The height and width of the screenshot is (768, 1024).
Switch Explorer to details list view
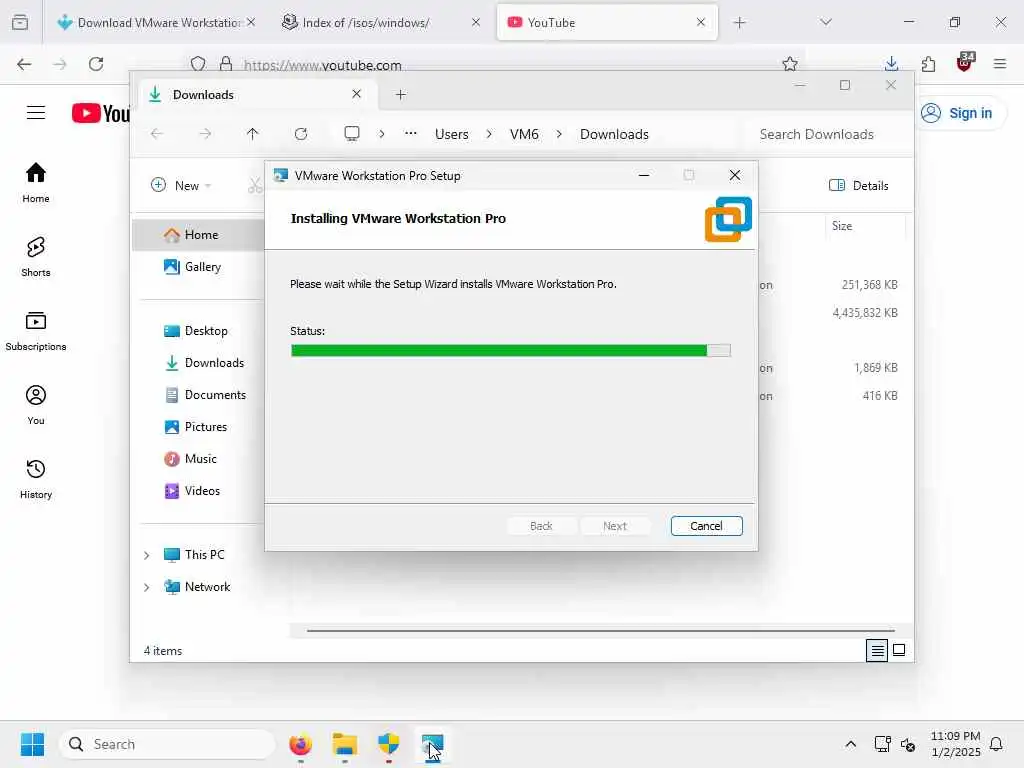click(877, 650)
